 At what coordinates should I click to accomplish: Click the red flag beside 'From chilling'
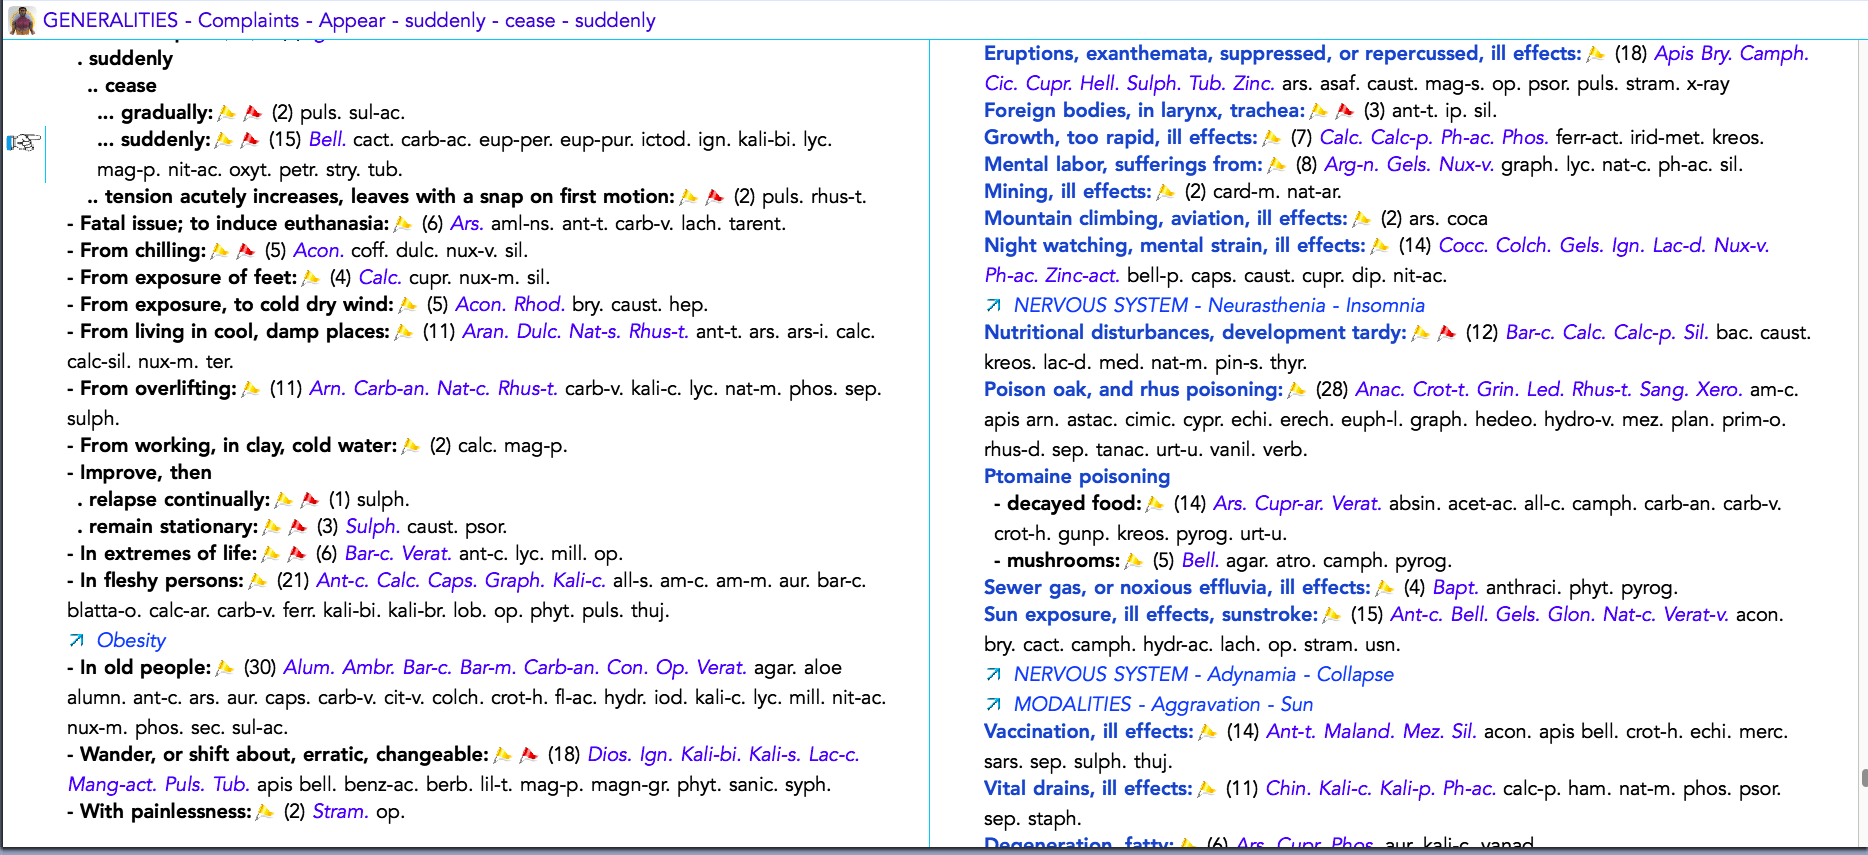click(245, 250)
